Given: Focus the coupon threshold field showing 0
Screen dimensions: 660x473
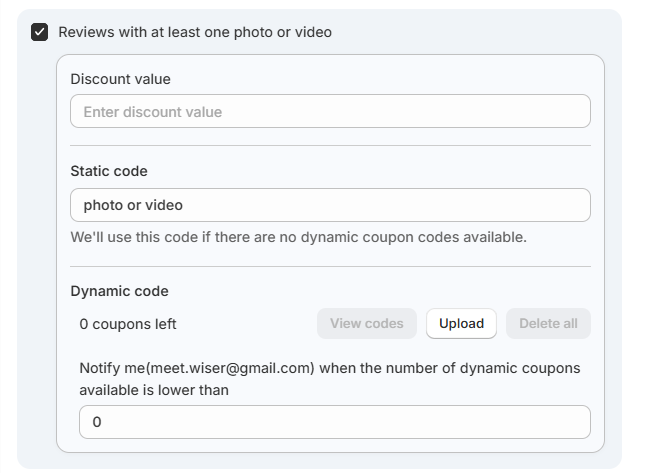Looking at the screenshot, I should click(334, 422).
